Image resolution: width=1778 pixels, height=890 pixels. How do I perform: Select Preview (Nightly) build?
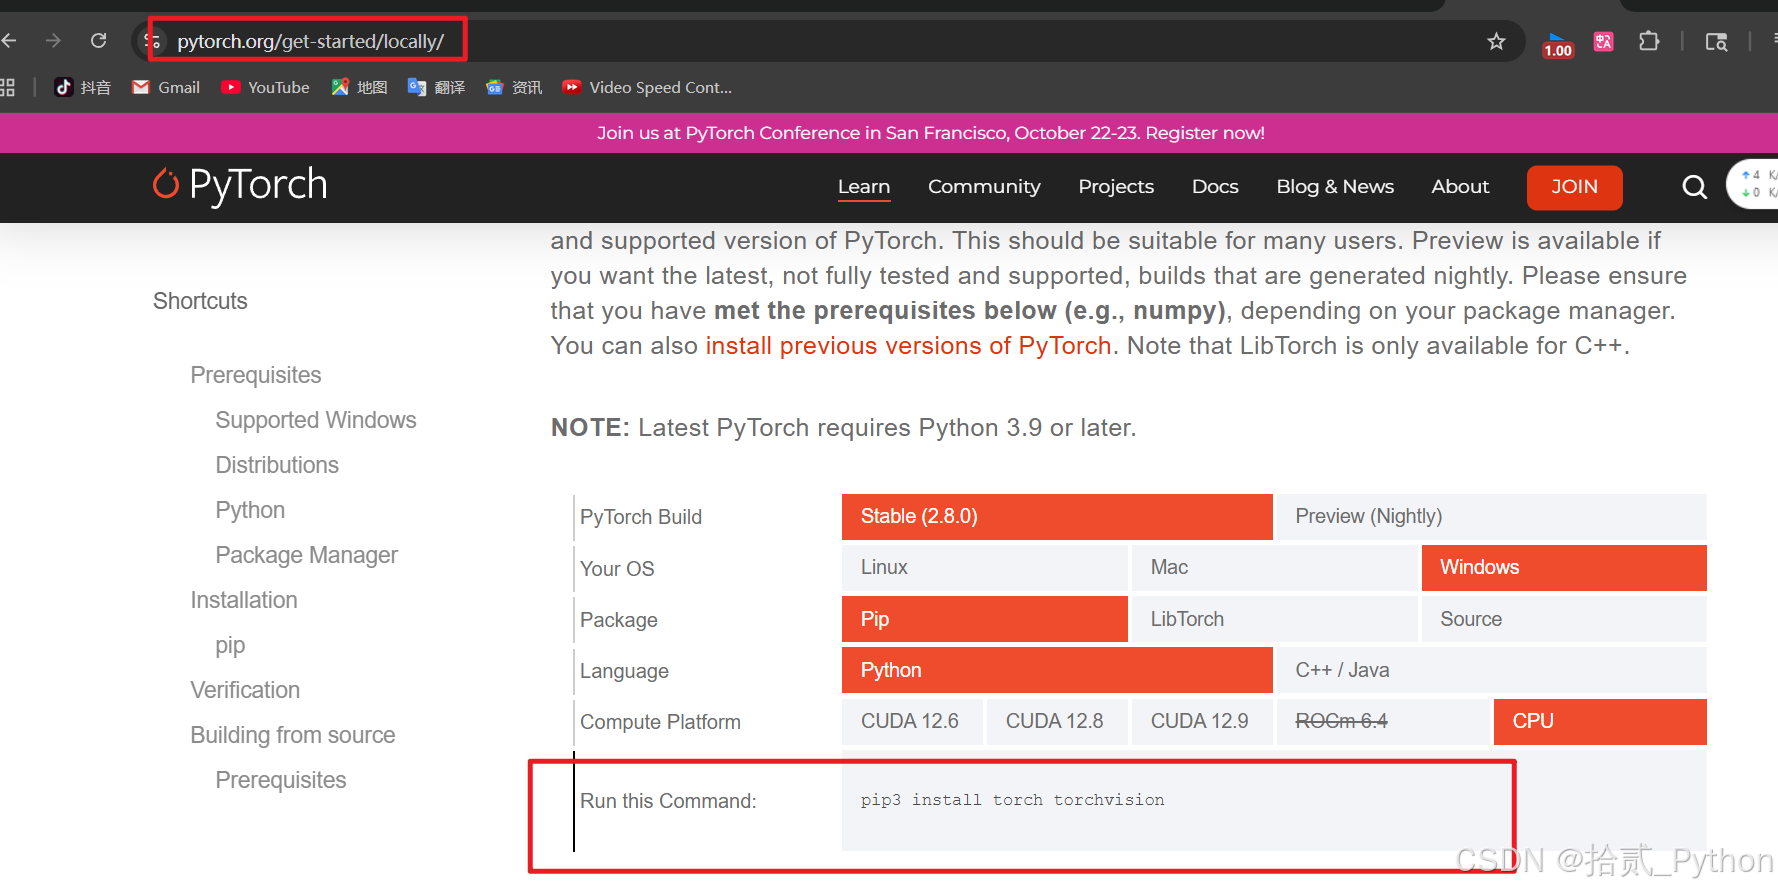click(1492, 517)
